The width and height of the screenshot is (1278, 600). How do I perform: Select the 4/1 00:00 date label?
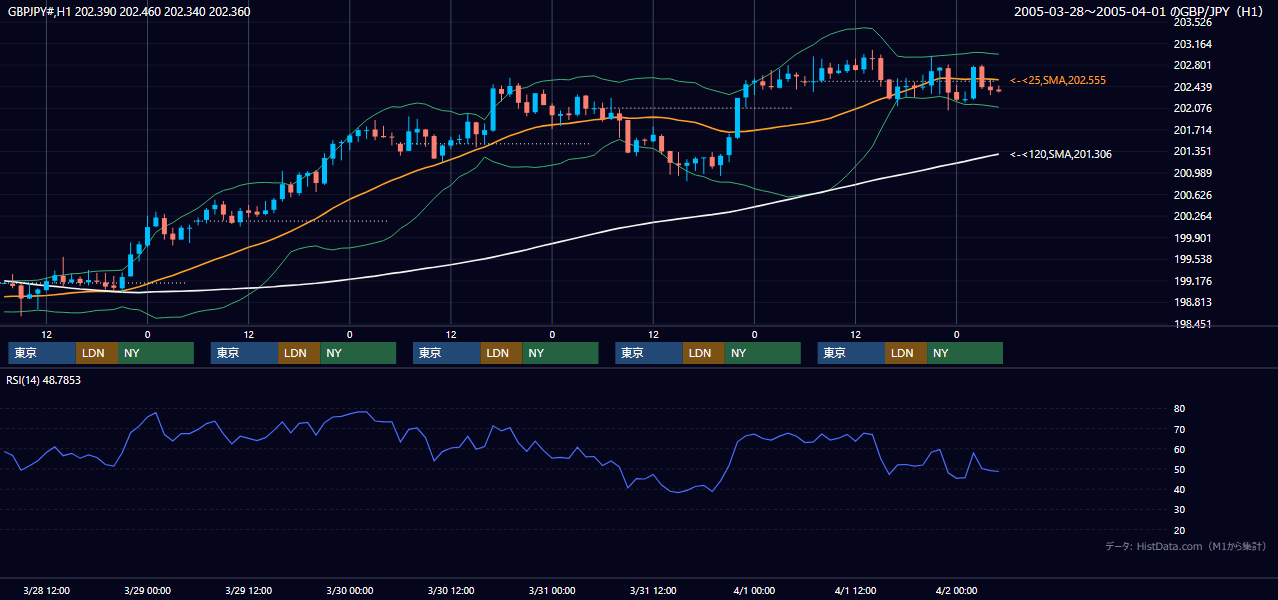click(x=754, y=590)
